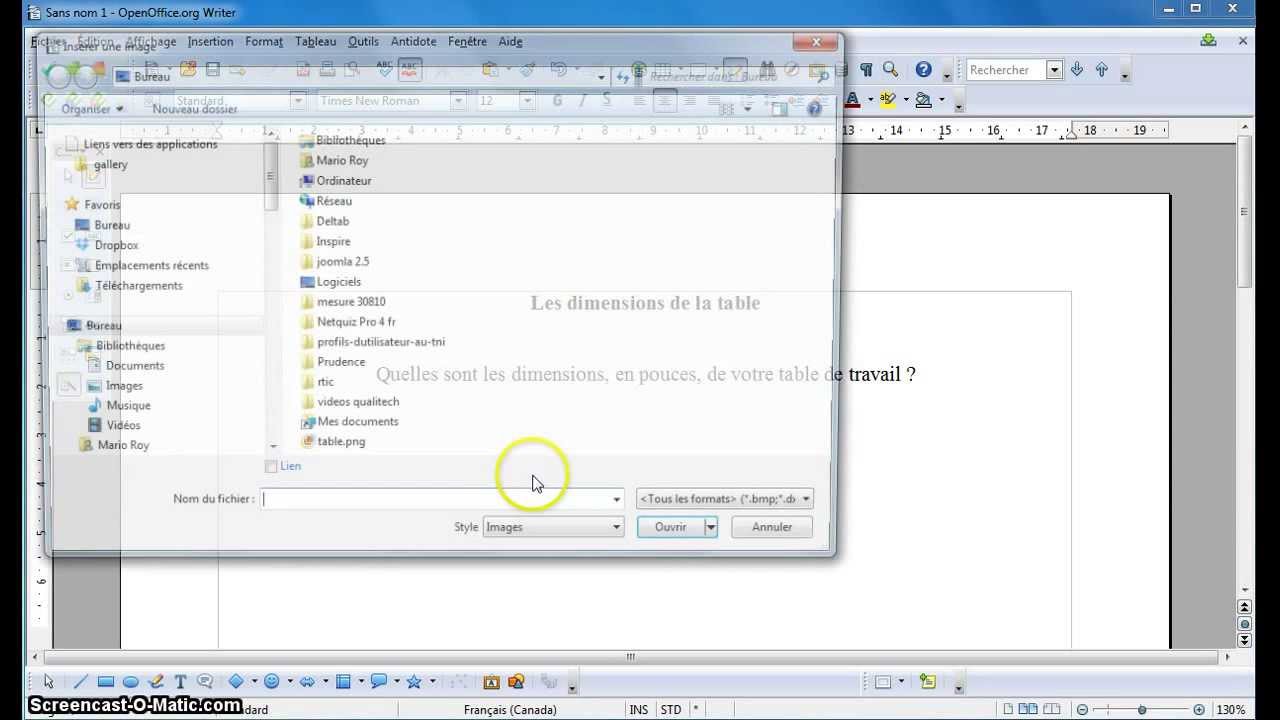The image size is (1280, 720).
Task: Open OpenOffice Help with the question mark icon
Action: pyautogui.click(x=921, y=70)
